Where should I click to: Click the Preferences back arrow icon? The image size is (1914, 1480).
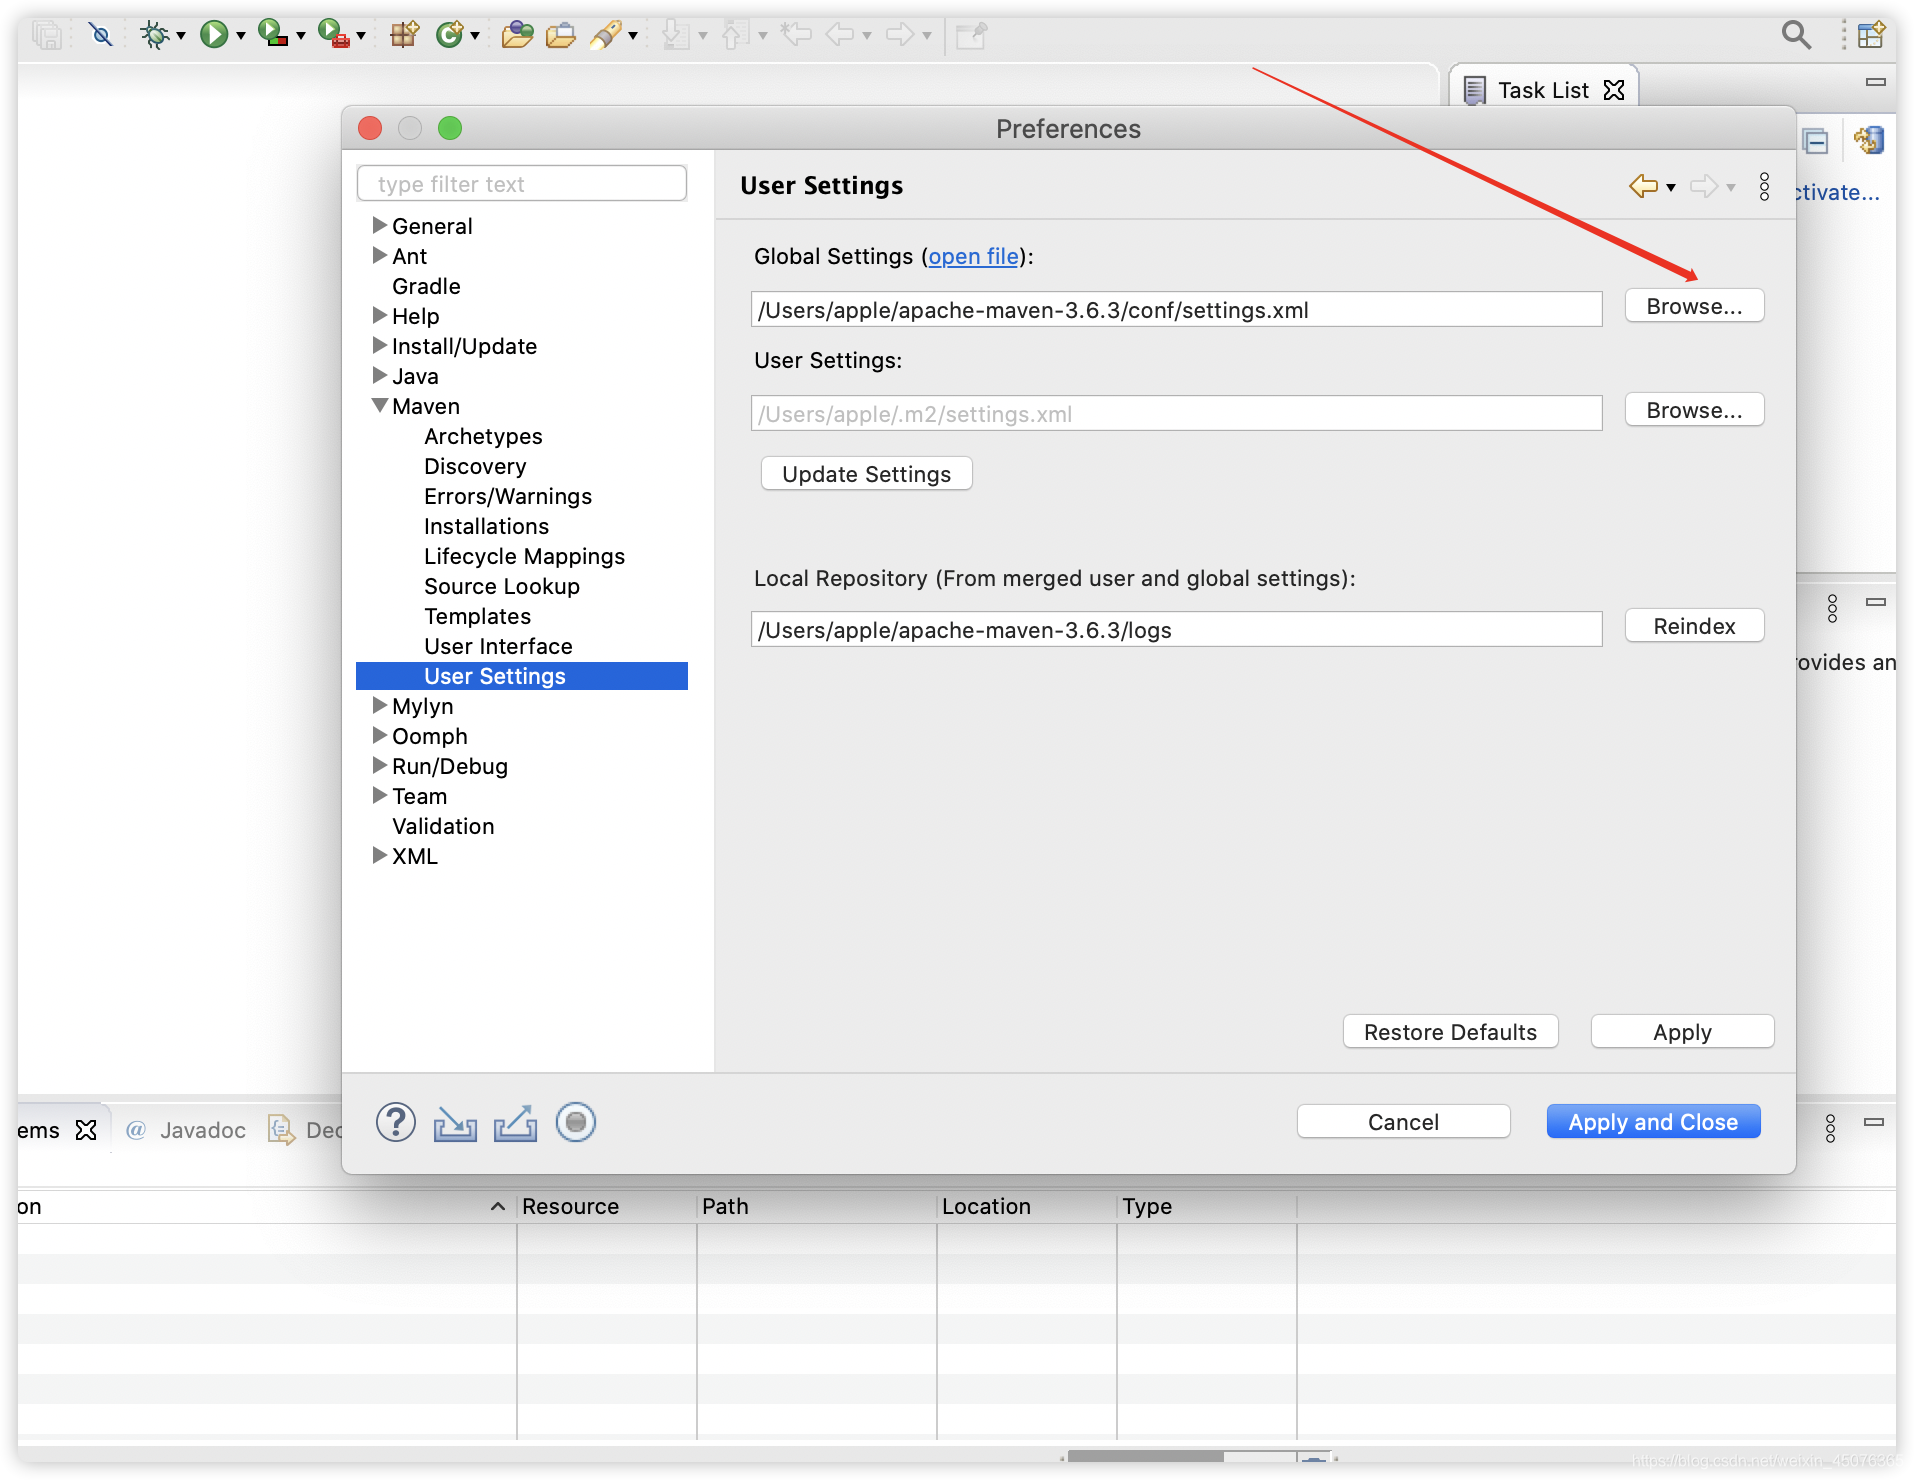point(1643,186)
